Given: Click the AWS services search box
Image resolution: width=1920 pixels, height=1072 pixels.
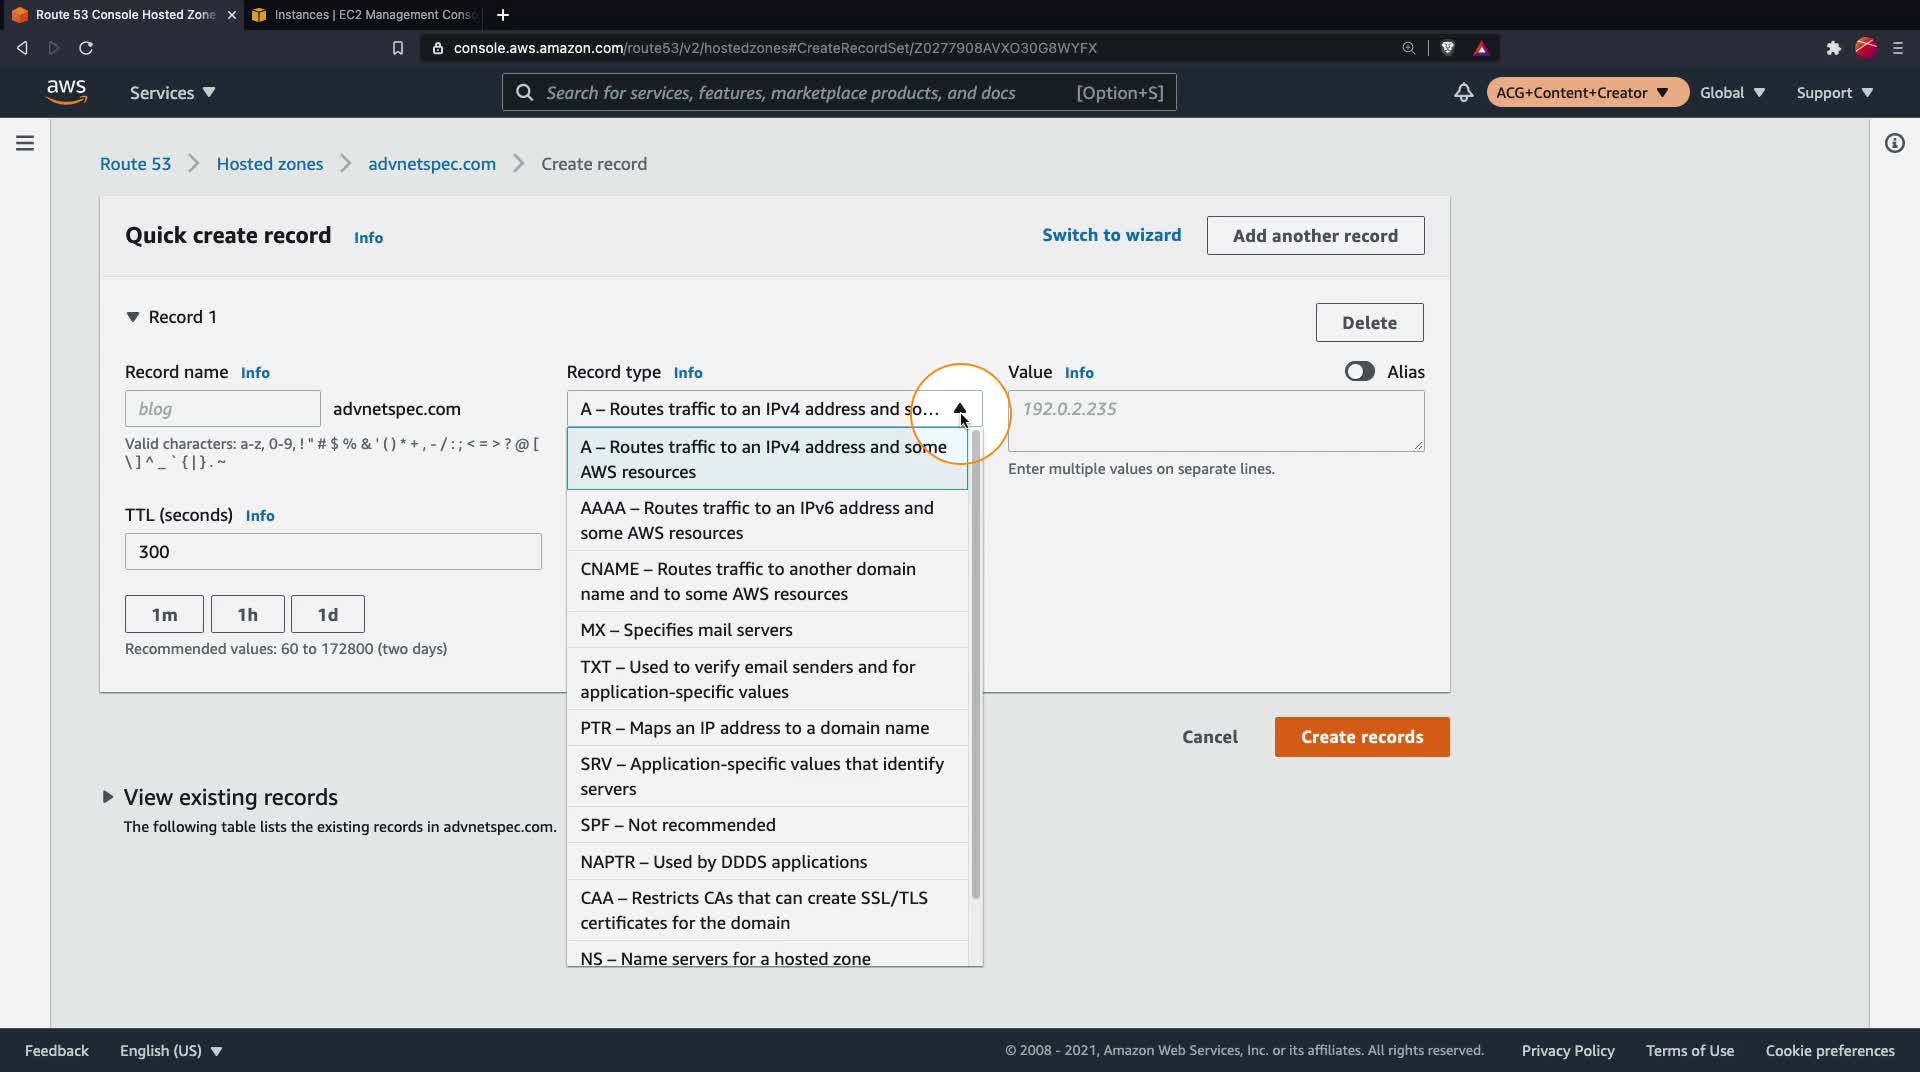Looking at the screenshot, I should tap(839, 92).
